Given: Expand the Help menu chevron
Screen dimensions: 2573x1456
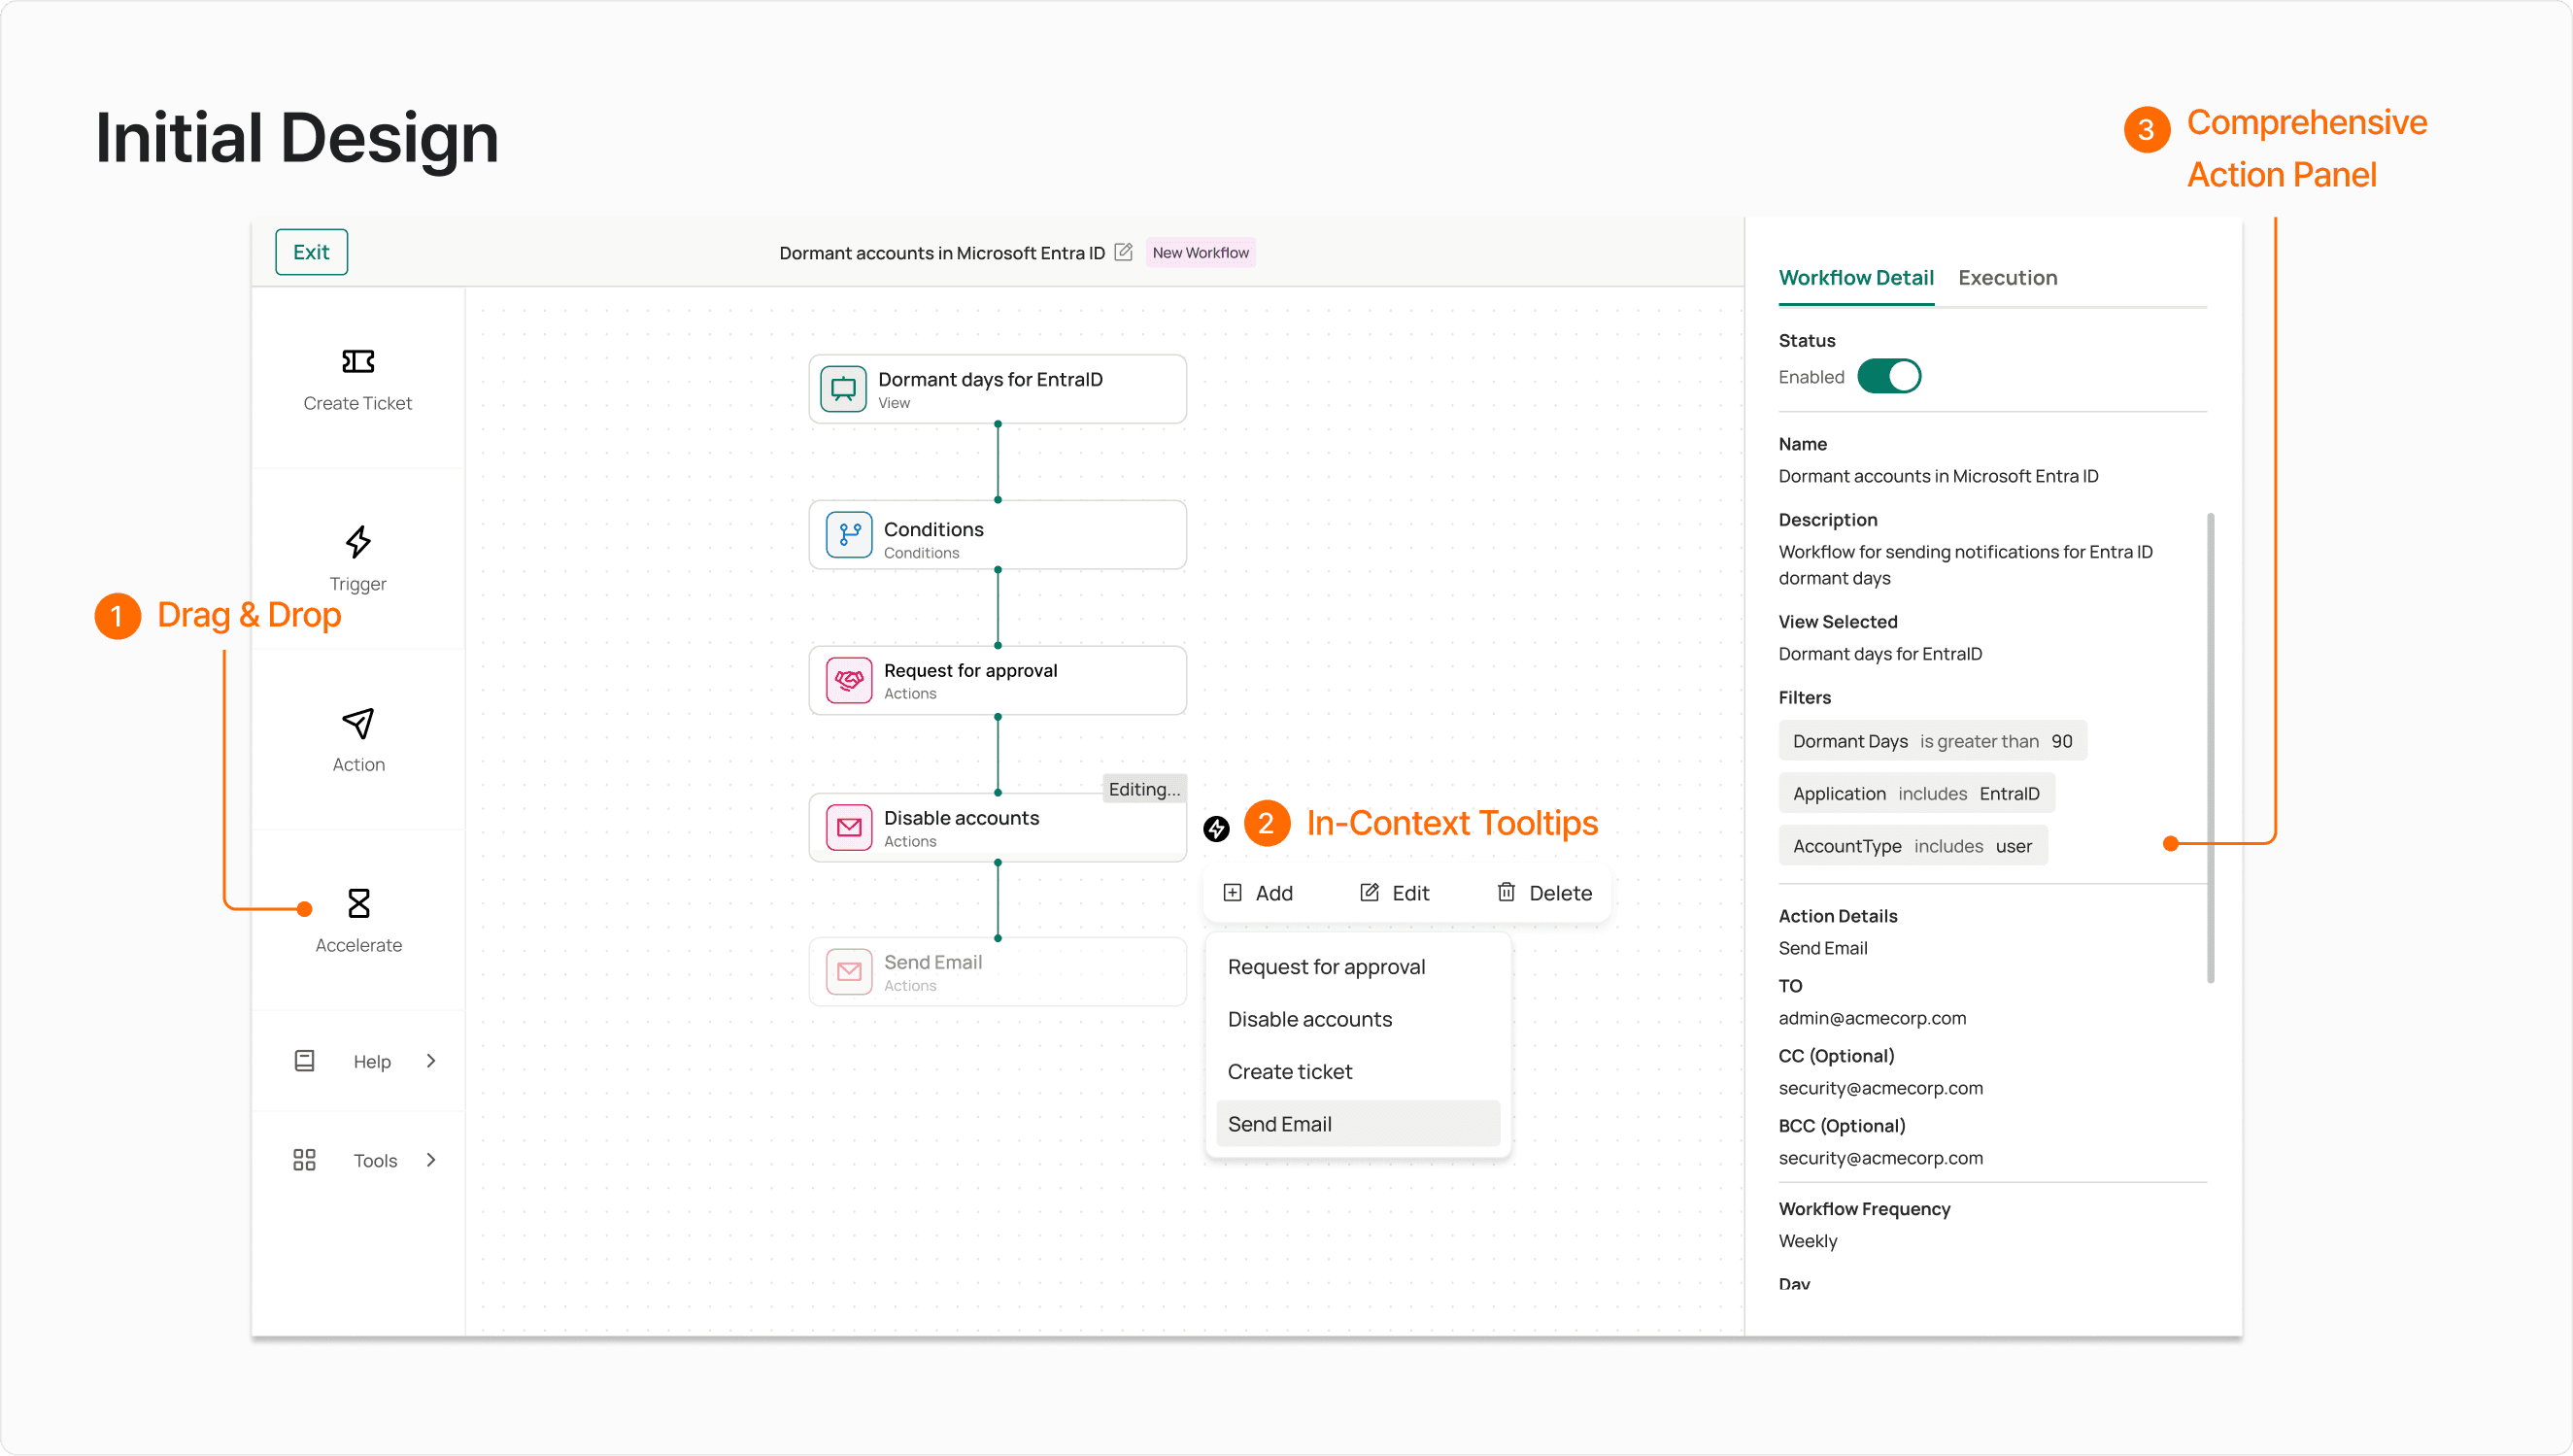Looking at the screenshot, I should click(x=431, y=1061).
